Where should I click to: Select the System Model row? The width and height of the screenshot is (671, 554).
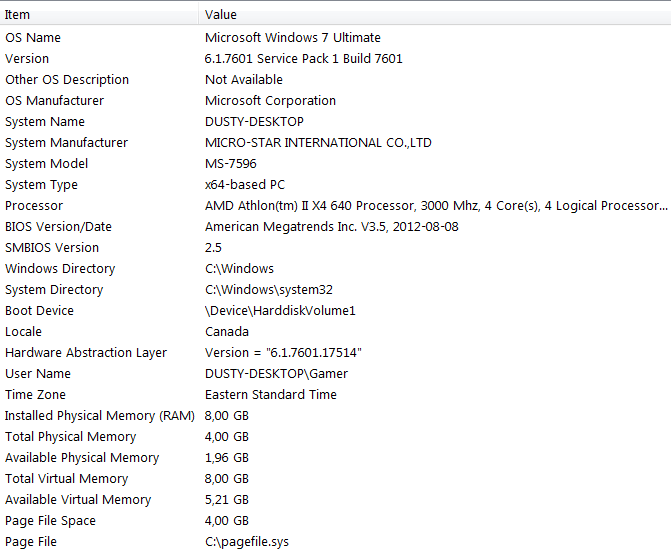click(x=336, y=163)
